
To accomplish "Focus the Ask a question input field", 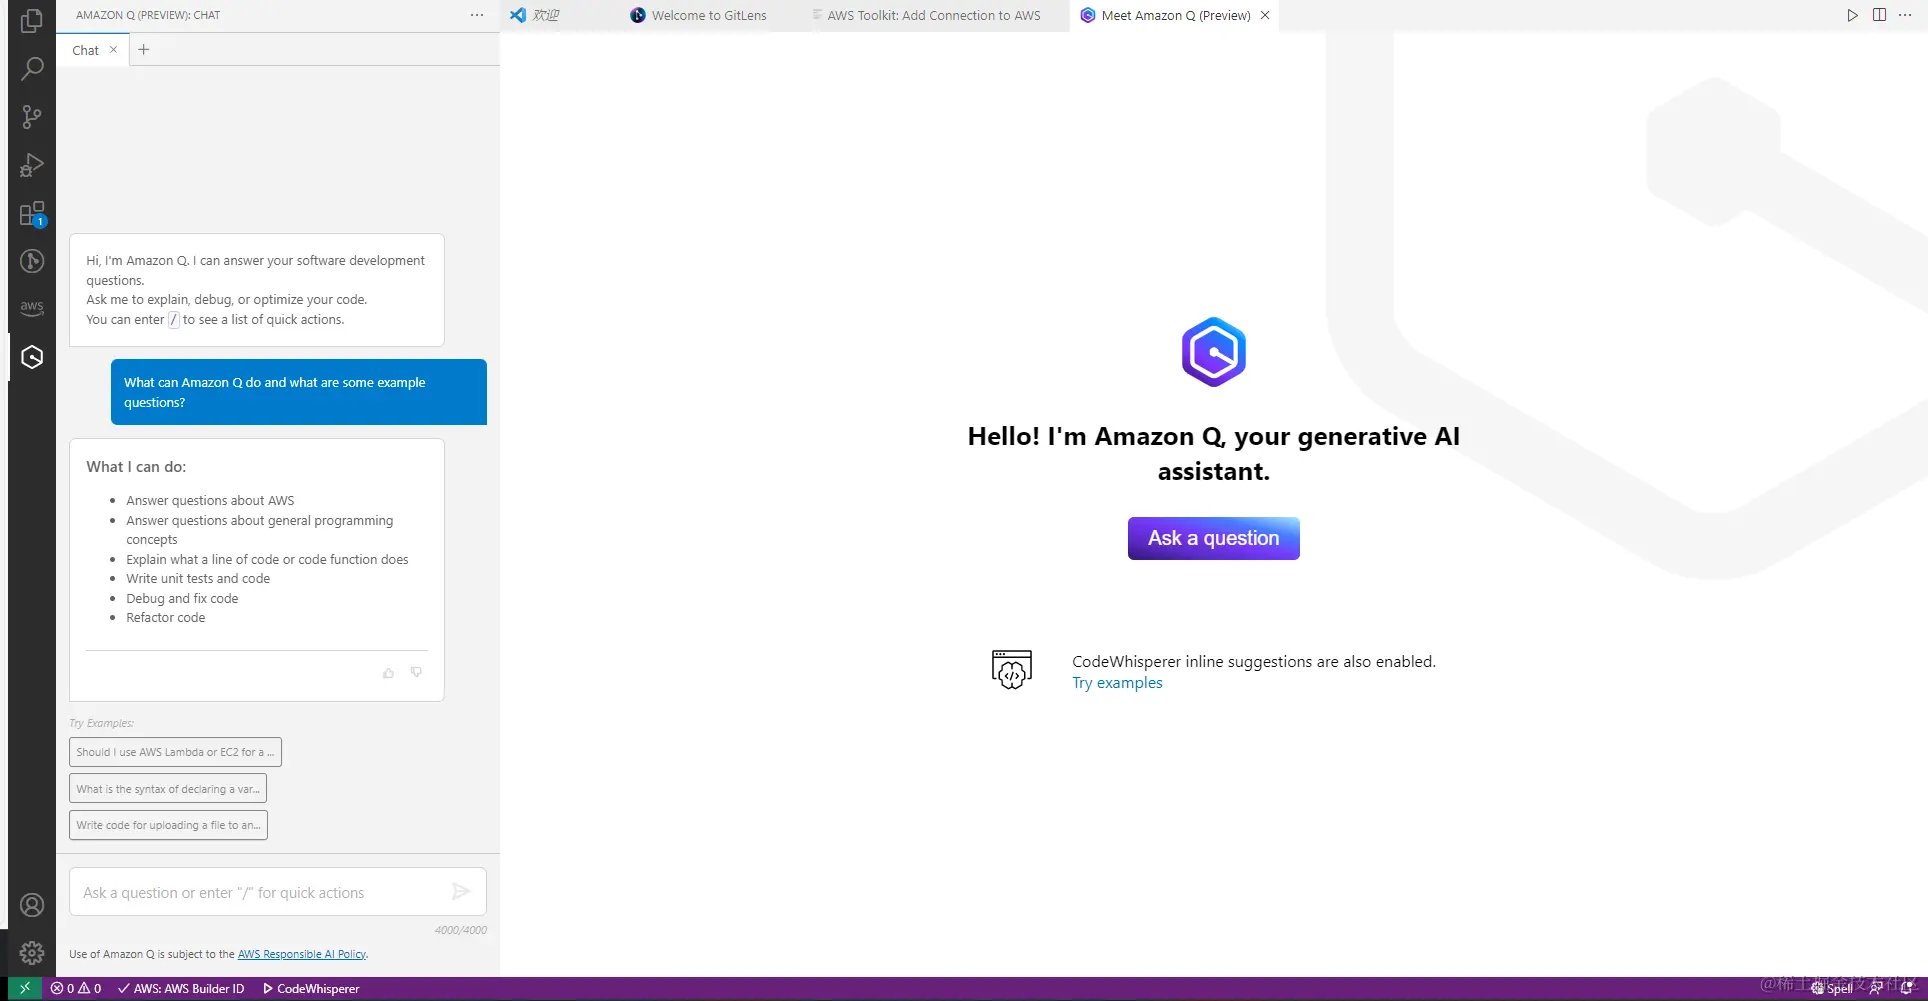I will [x=262, y=892].
